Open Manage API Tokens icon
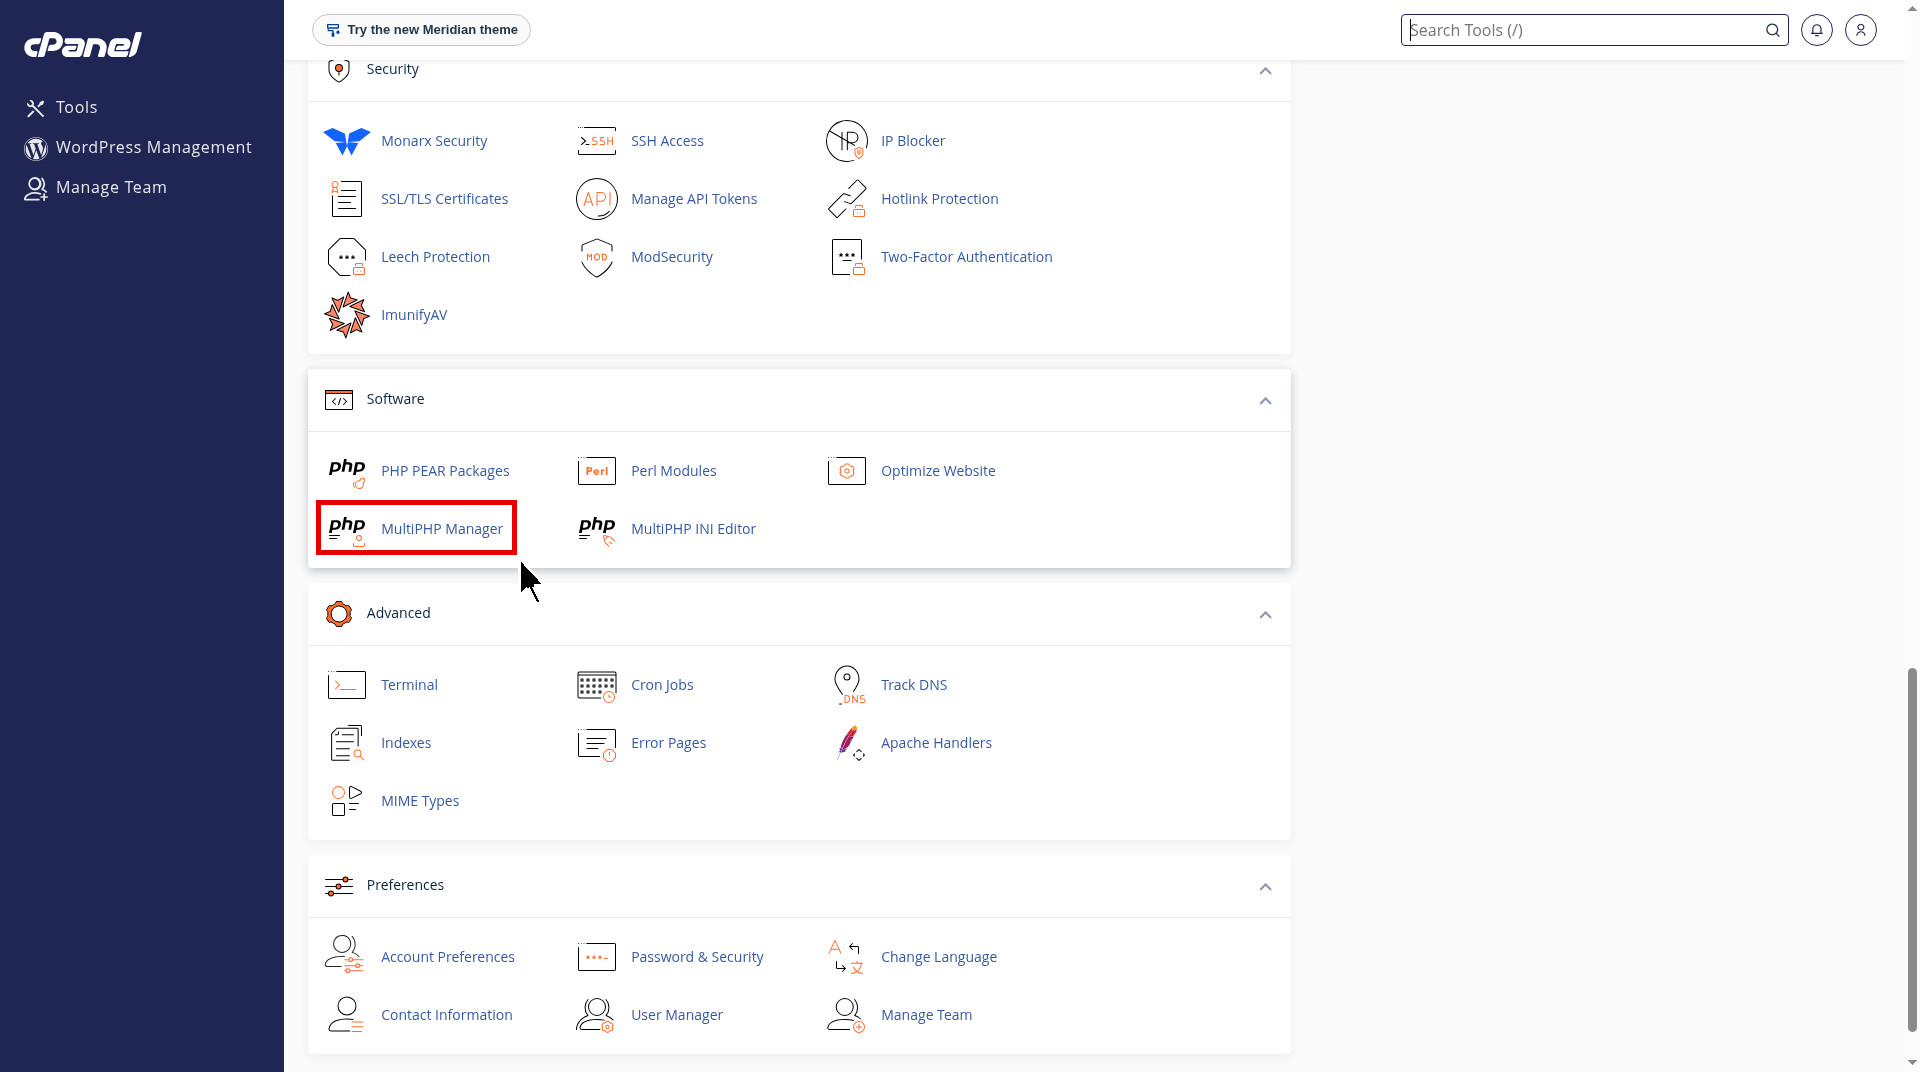The height and width of the screenshot is (1072, 1920). coord(597,199)
